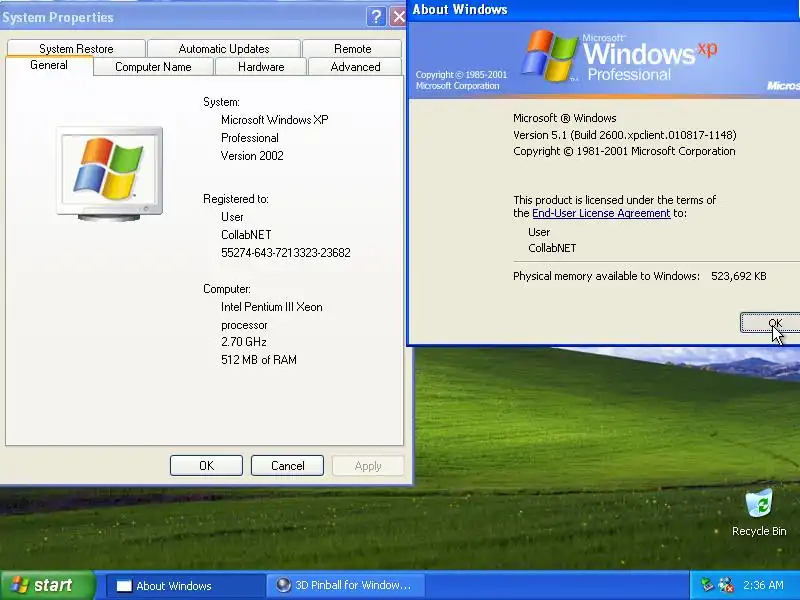Click the '2.70 GHz' processor speed
This screenshot has width=800, height=600.
pyautogui.click(x=244, y=342)
